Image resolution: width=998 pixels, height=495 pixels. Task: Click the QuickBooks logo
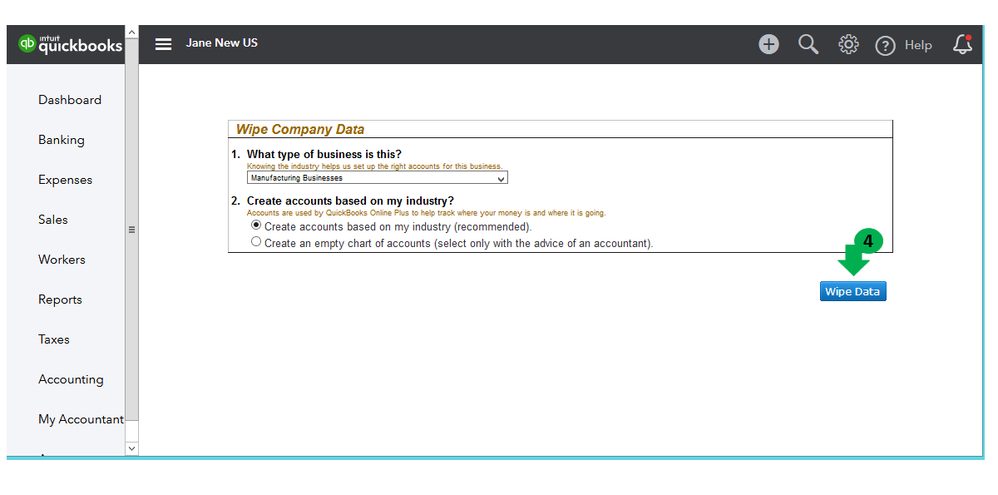(70, 44)
